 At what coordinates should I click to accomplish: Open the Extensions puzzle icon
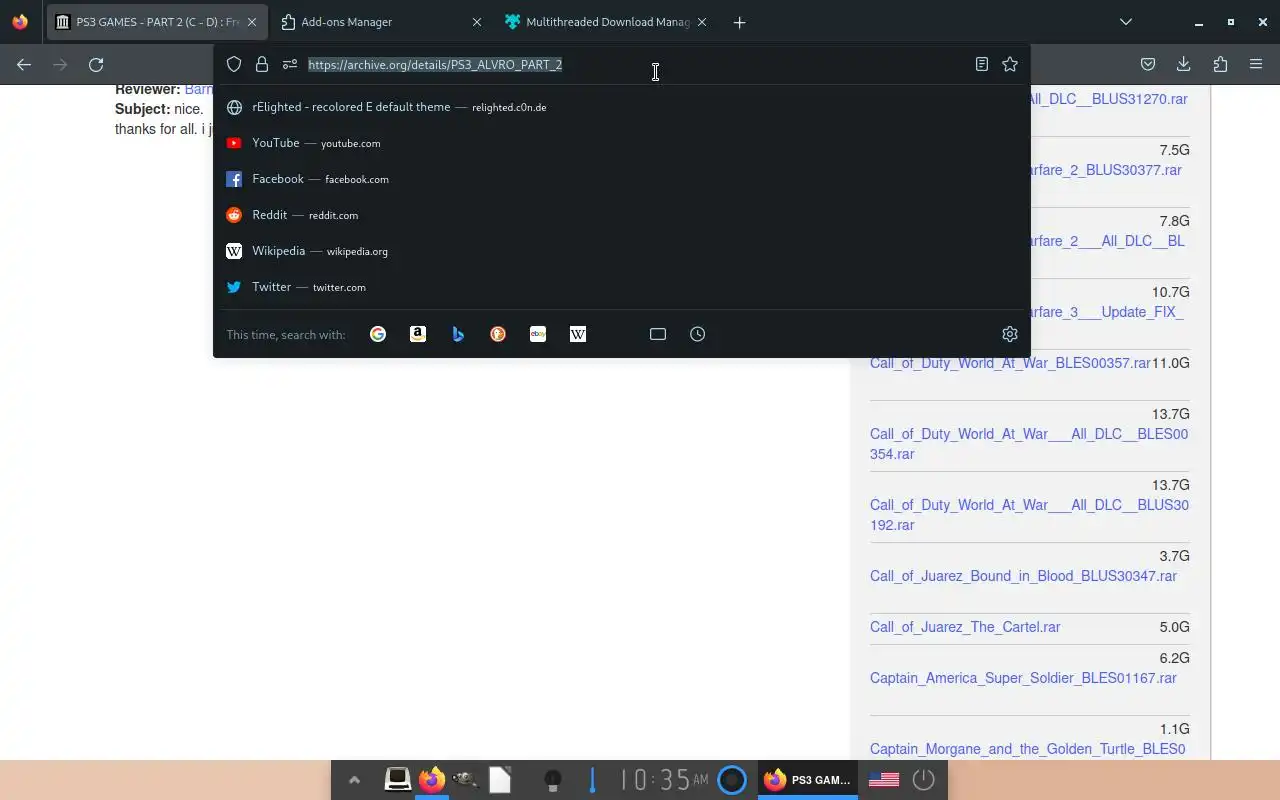tap(1220, 64)
